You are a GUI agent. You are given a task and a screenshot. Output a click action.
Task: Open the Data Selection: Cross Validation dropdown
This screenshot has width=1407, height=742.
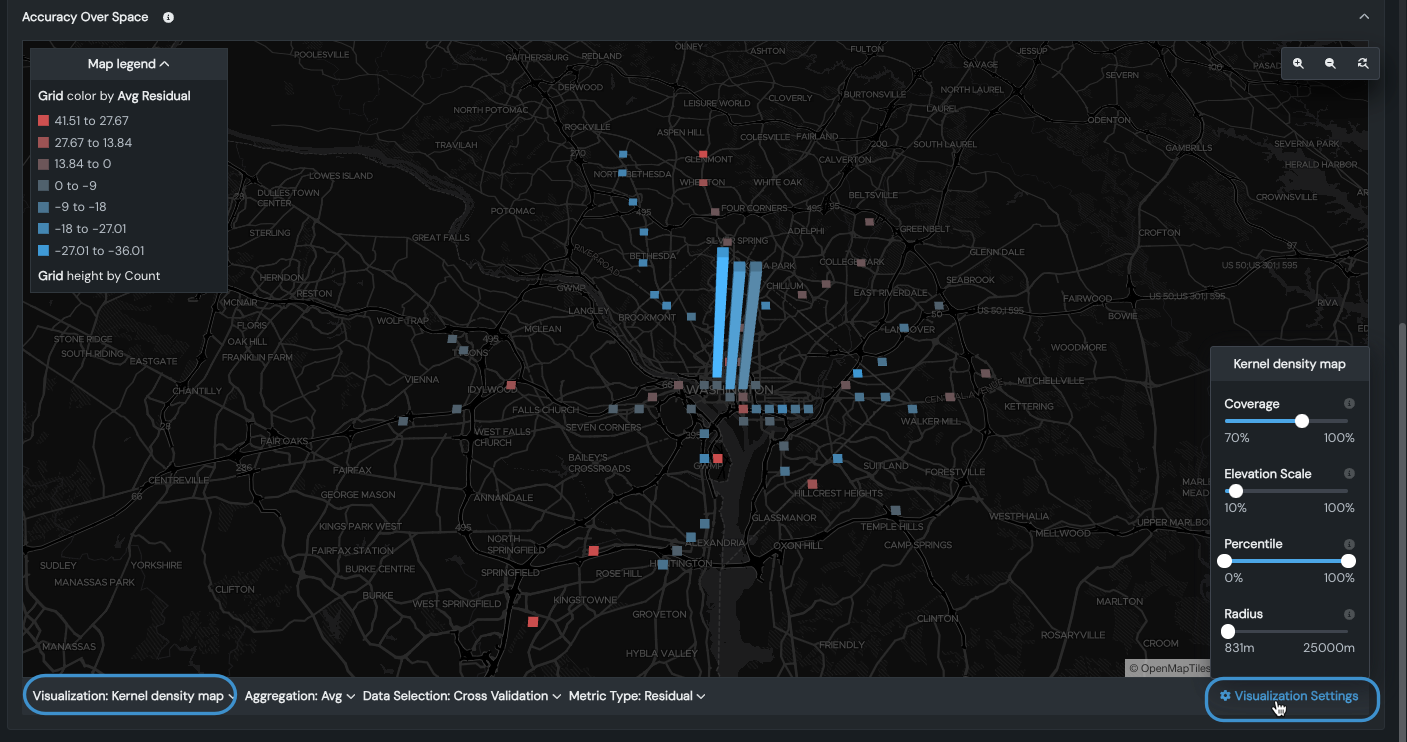pos(461,696)
